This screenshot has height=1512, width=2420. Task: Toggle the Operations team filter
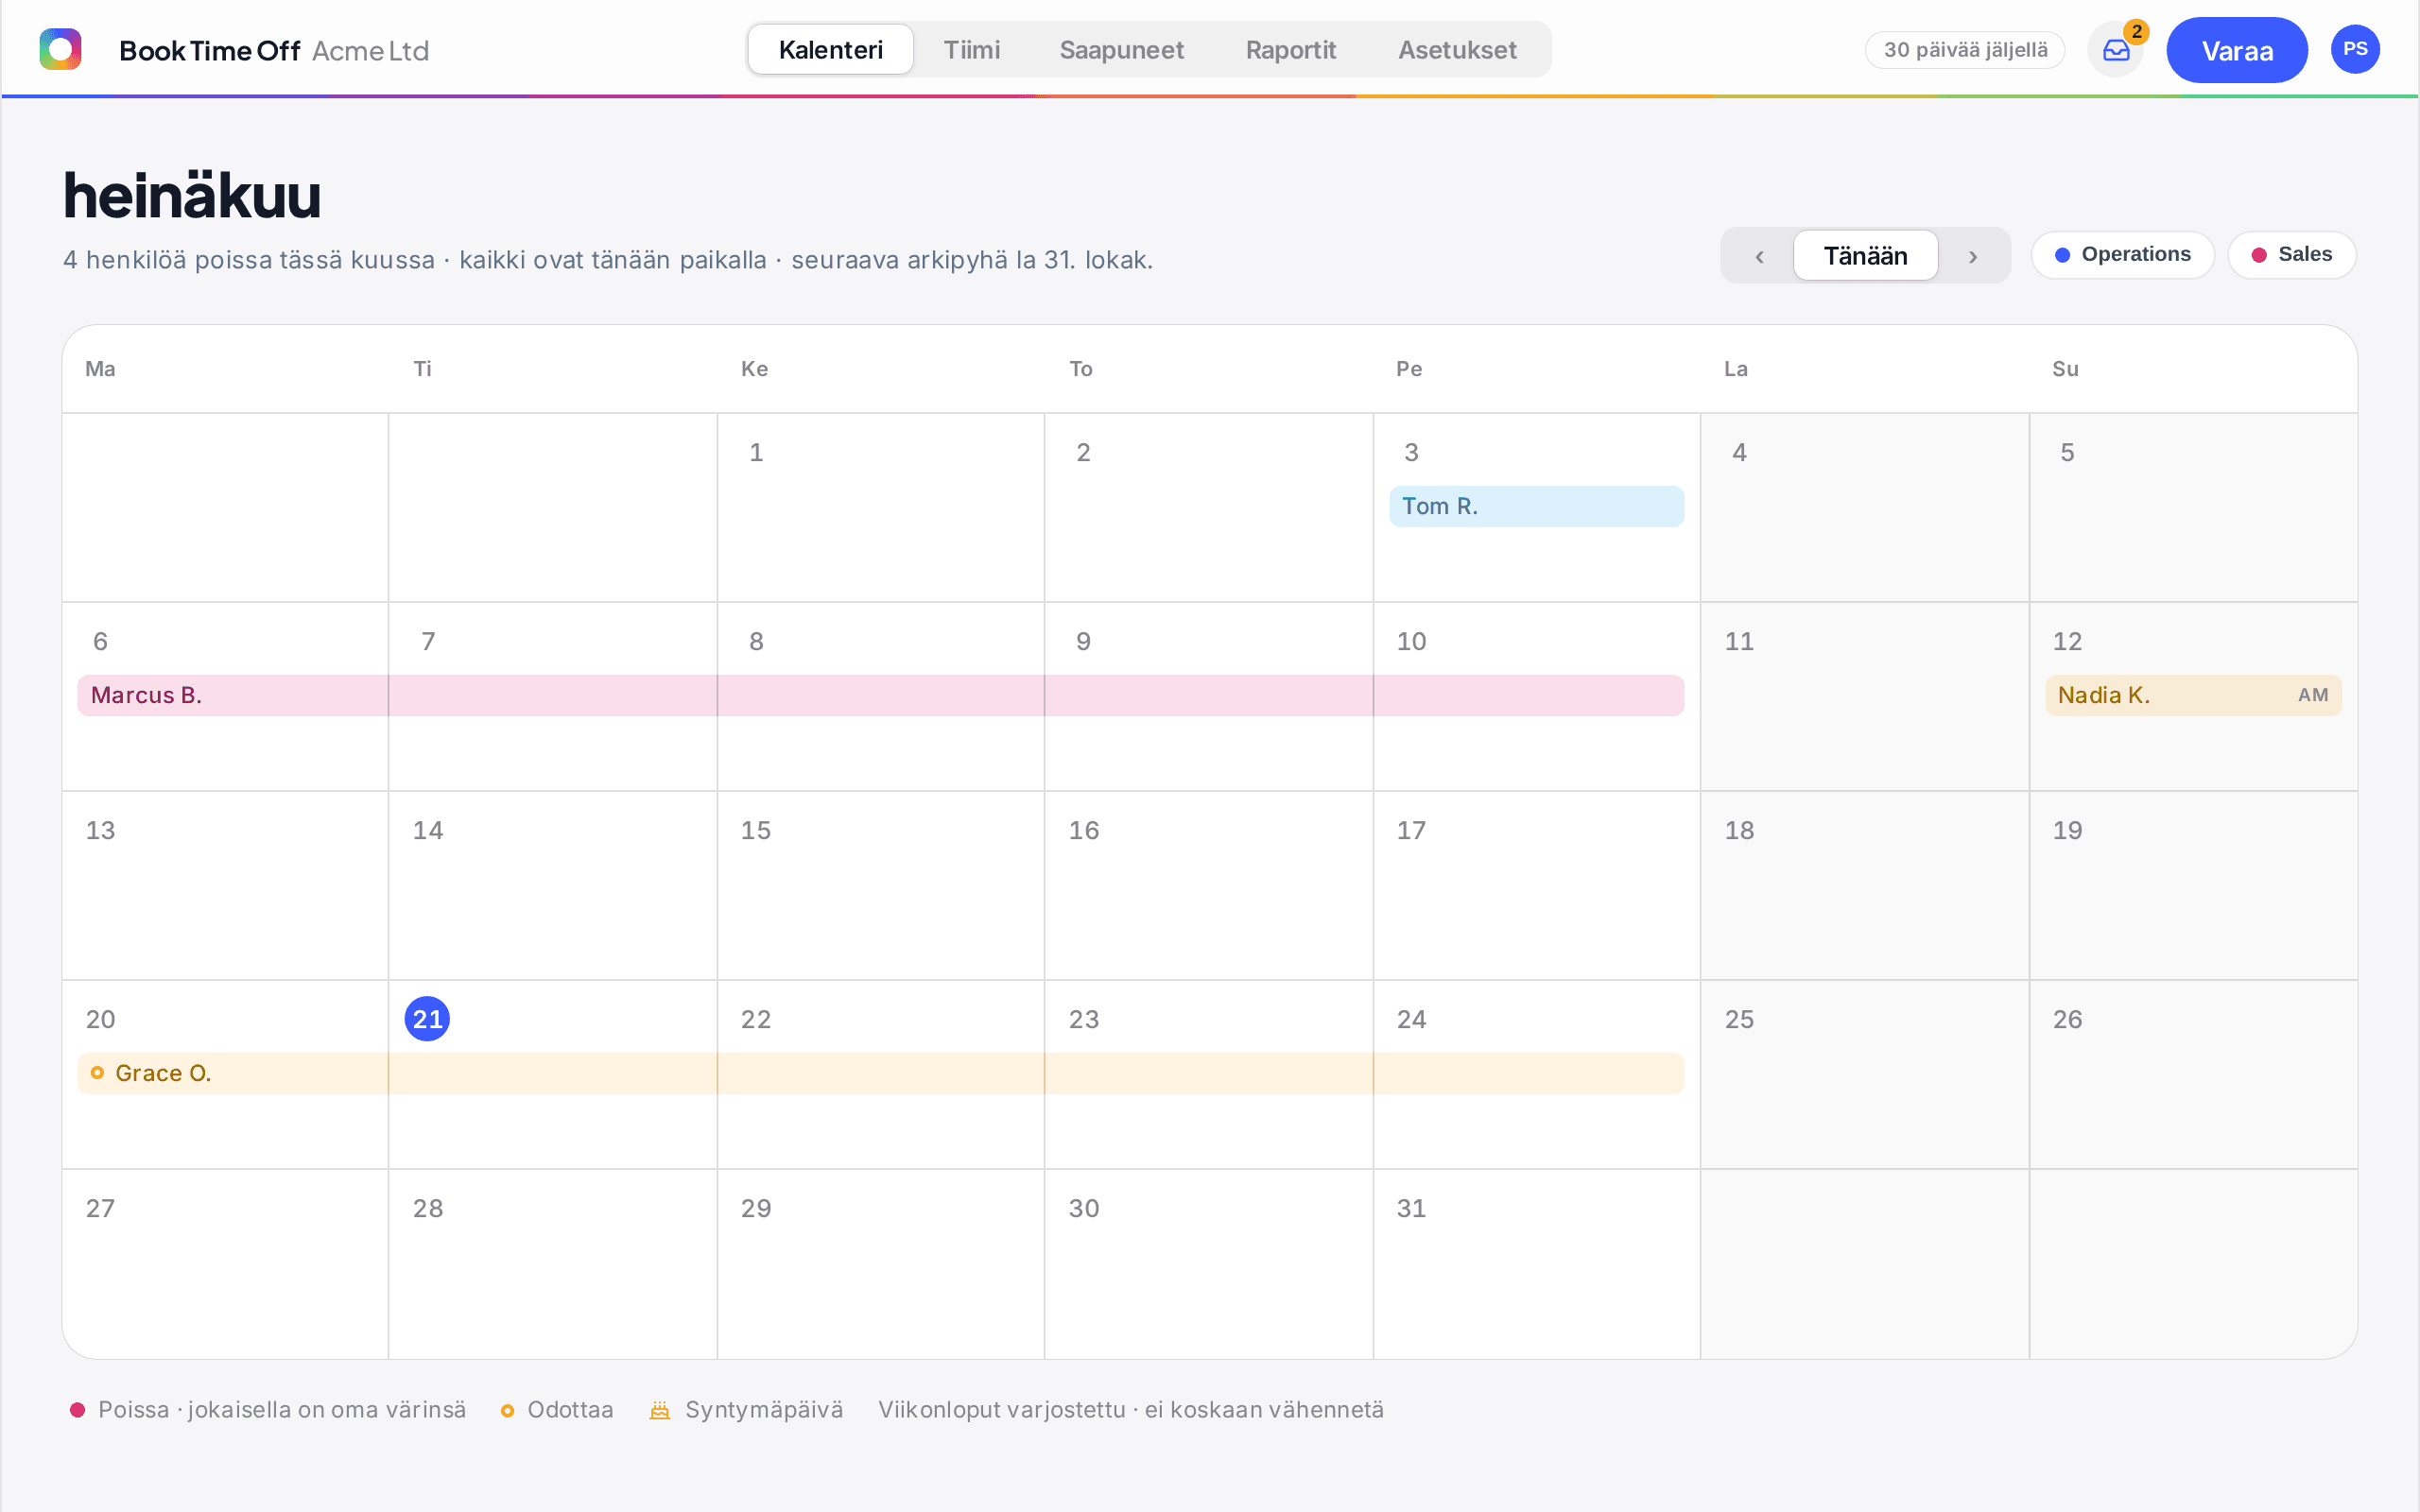(x=2122, y=255)
